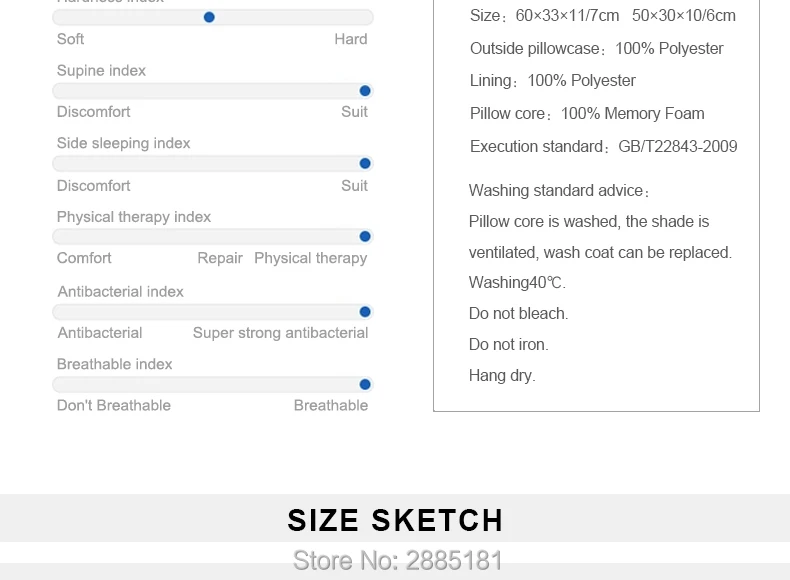Click the Antibacterial index slider dot
This screenshot has width=790, height=580.
click(365, 312)
